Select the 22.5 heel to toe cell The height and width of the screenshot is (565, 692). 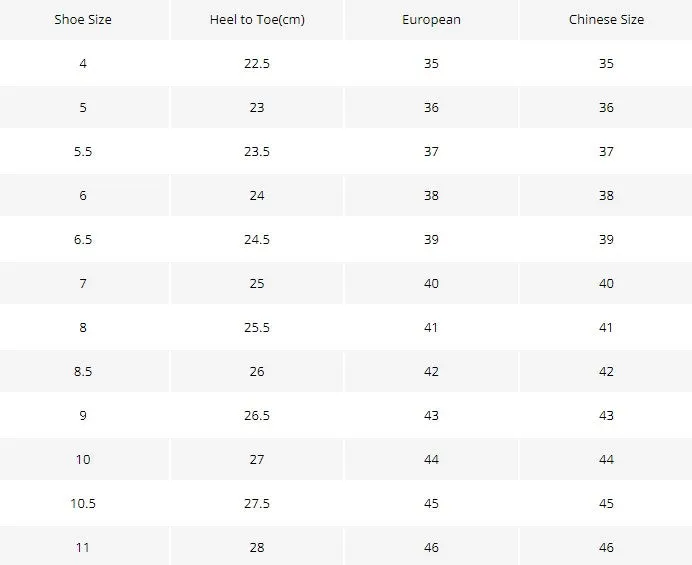coord(257,64)
